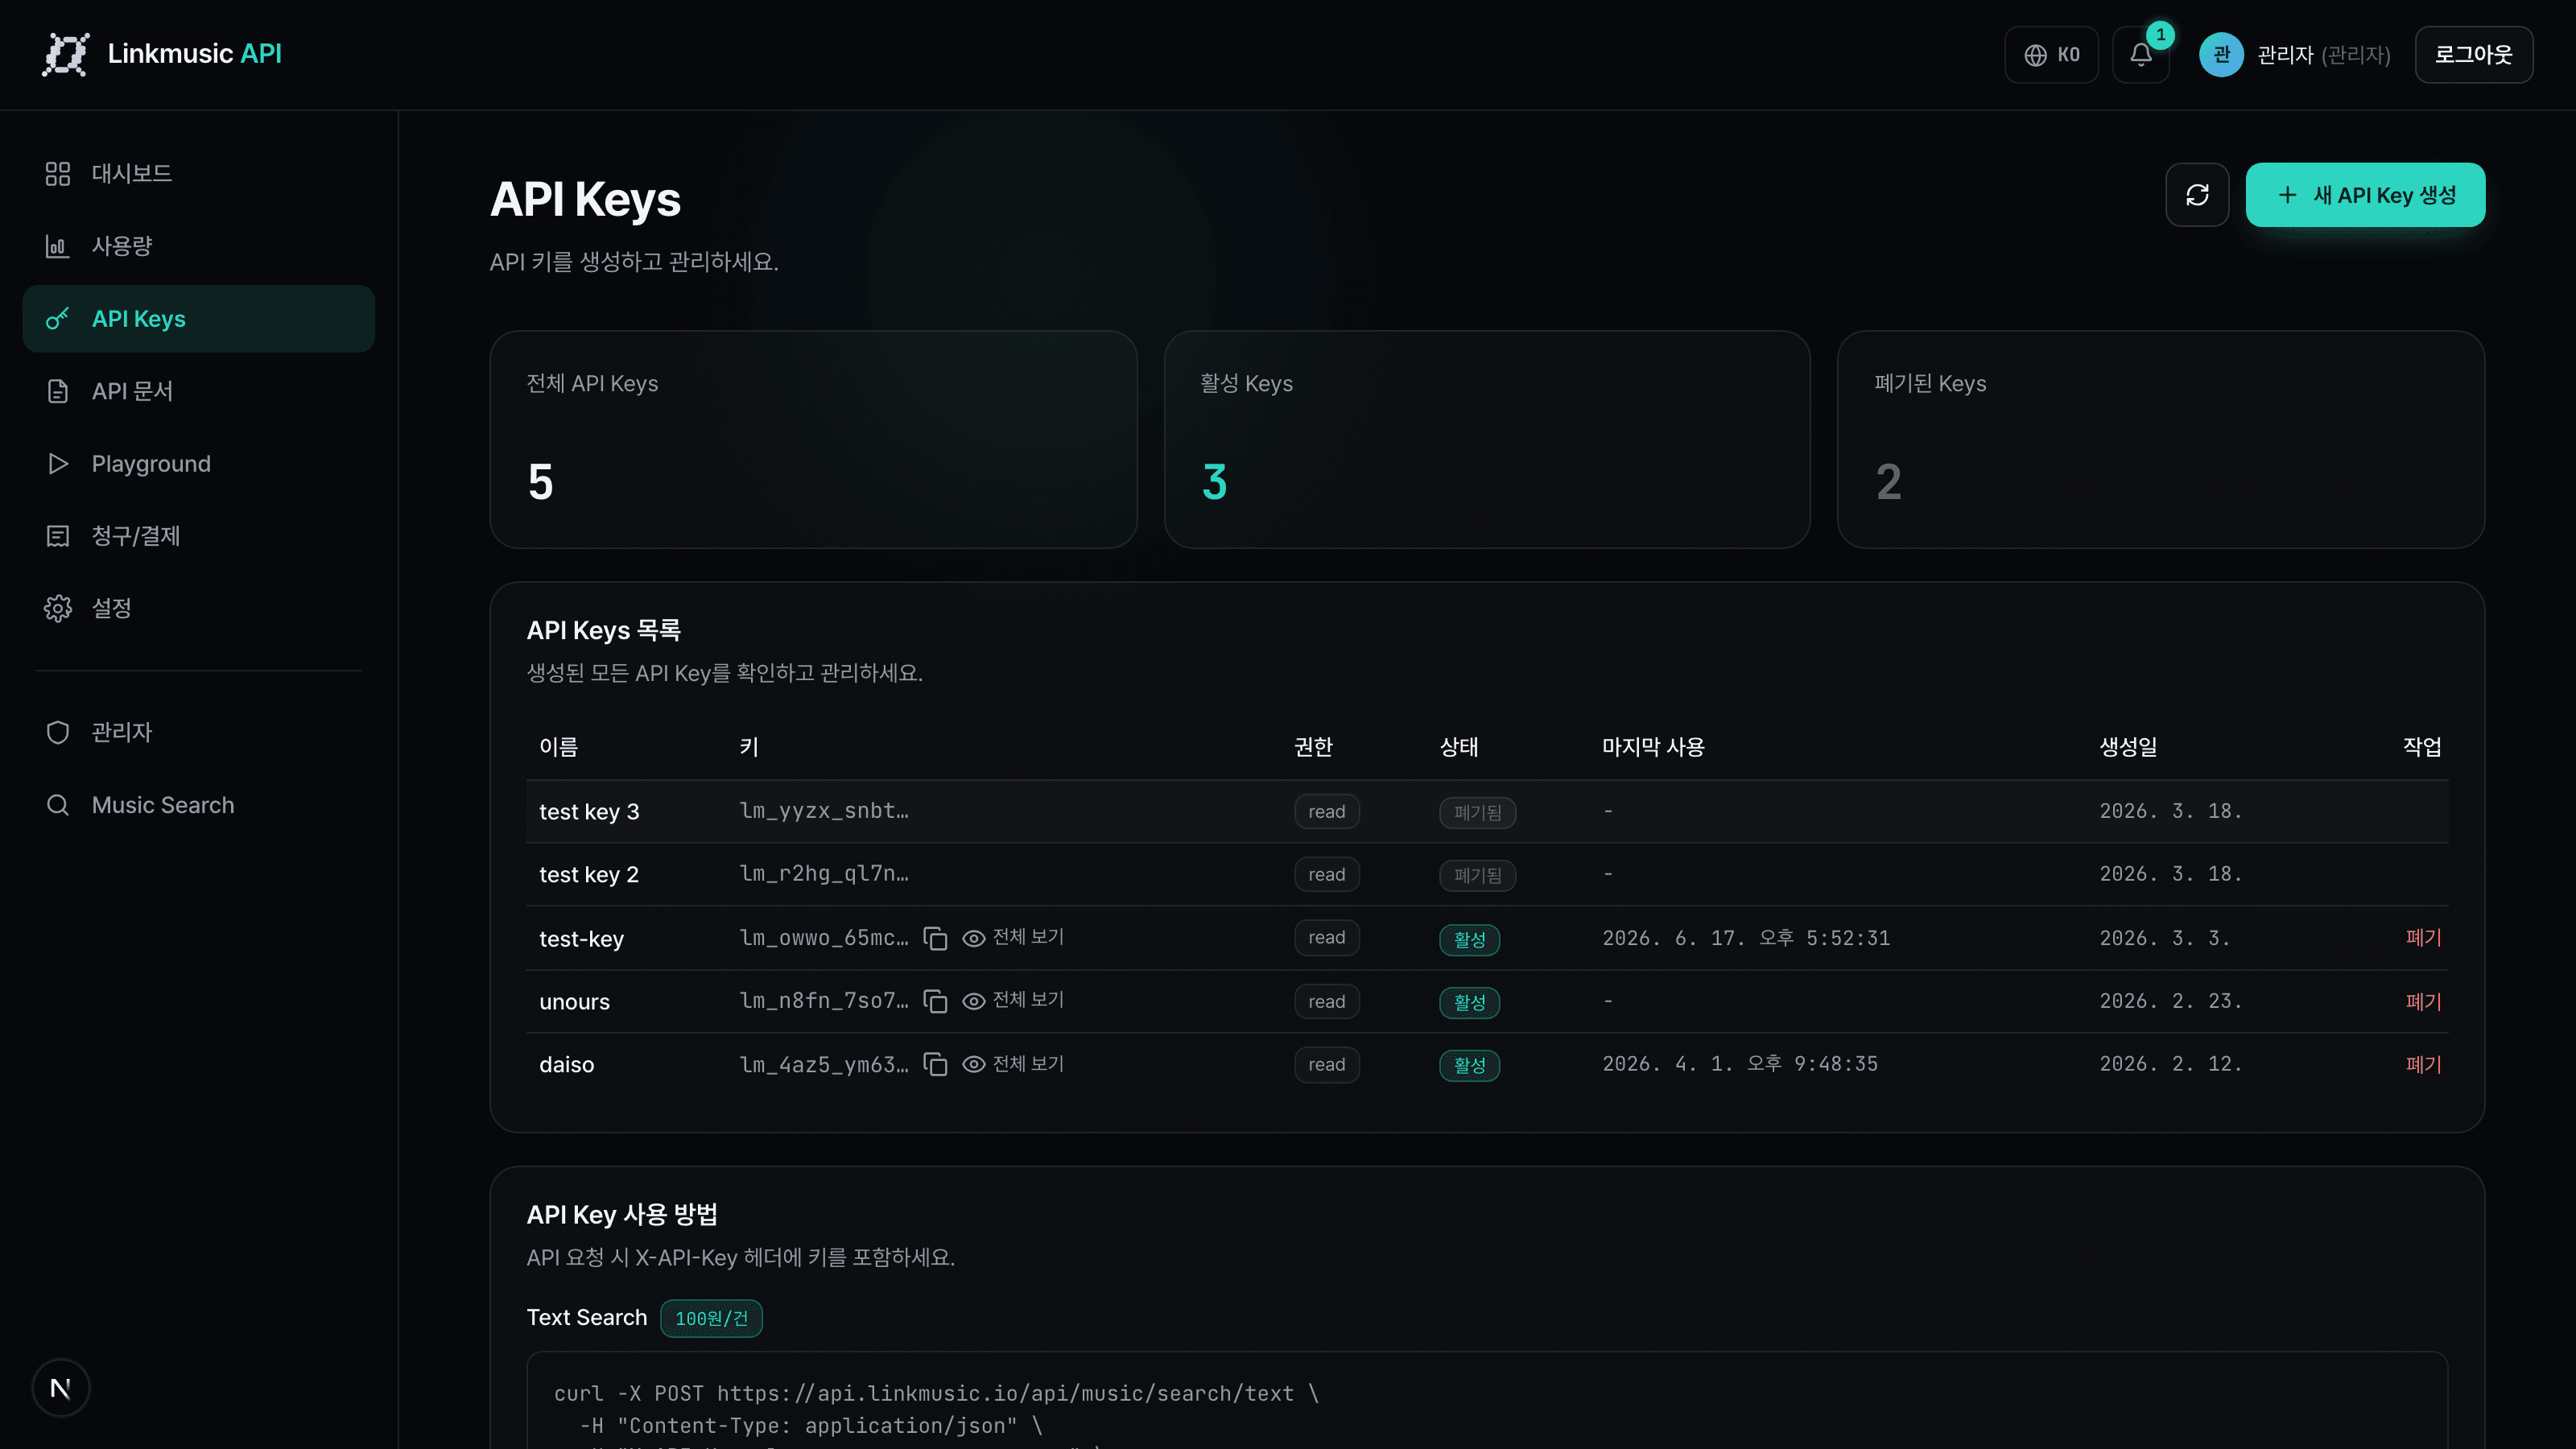The image size is (2576, 1449).
Task: Click 새 API Key 생성 button
Action: pos(2365,195)
